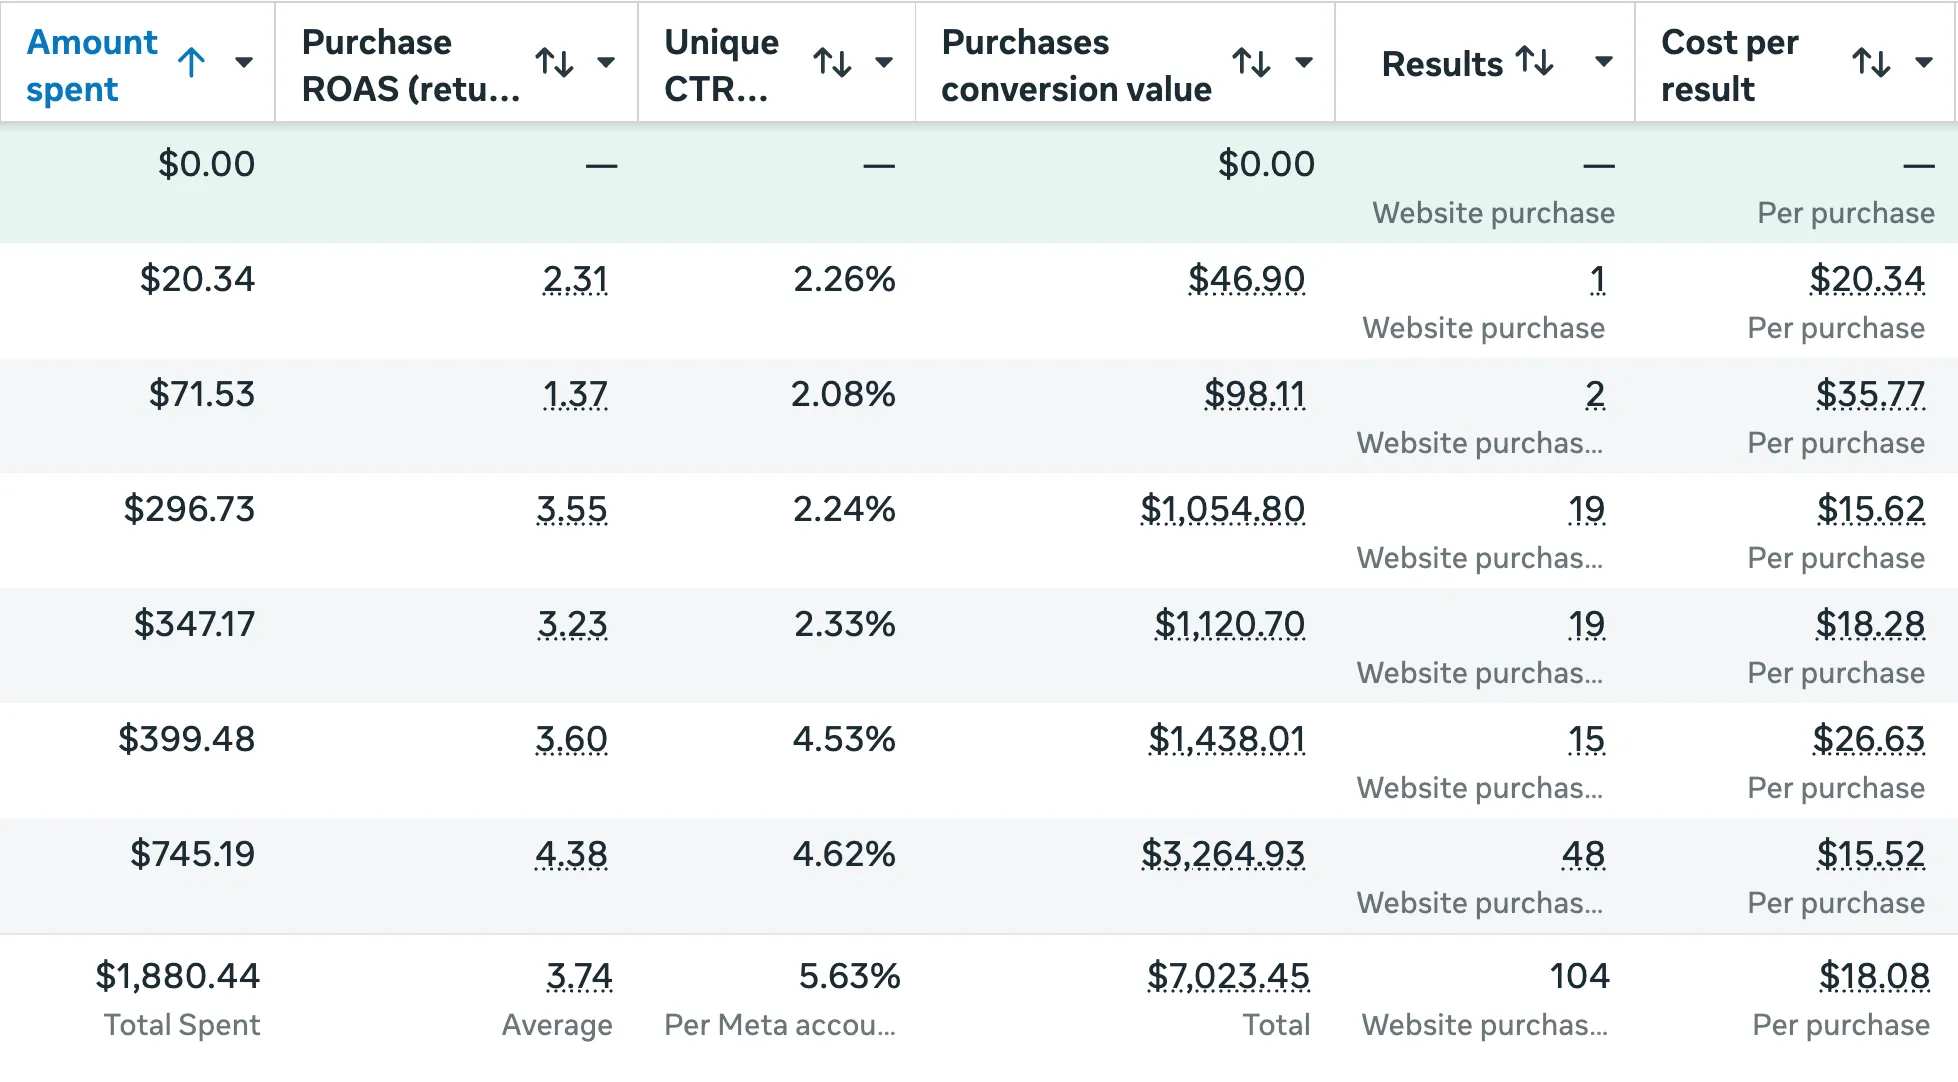
Task: Click results 19 in the $296.73 row
Action: click(1586, 509)
